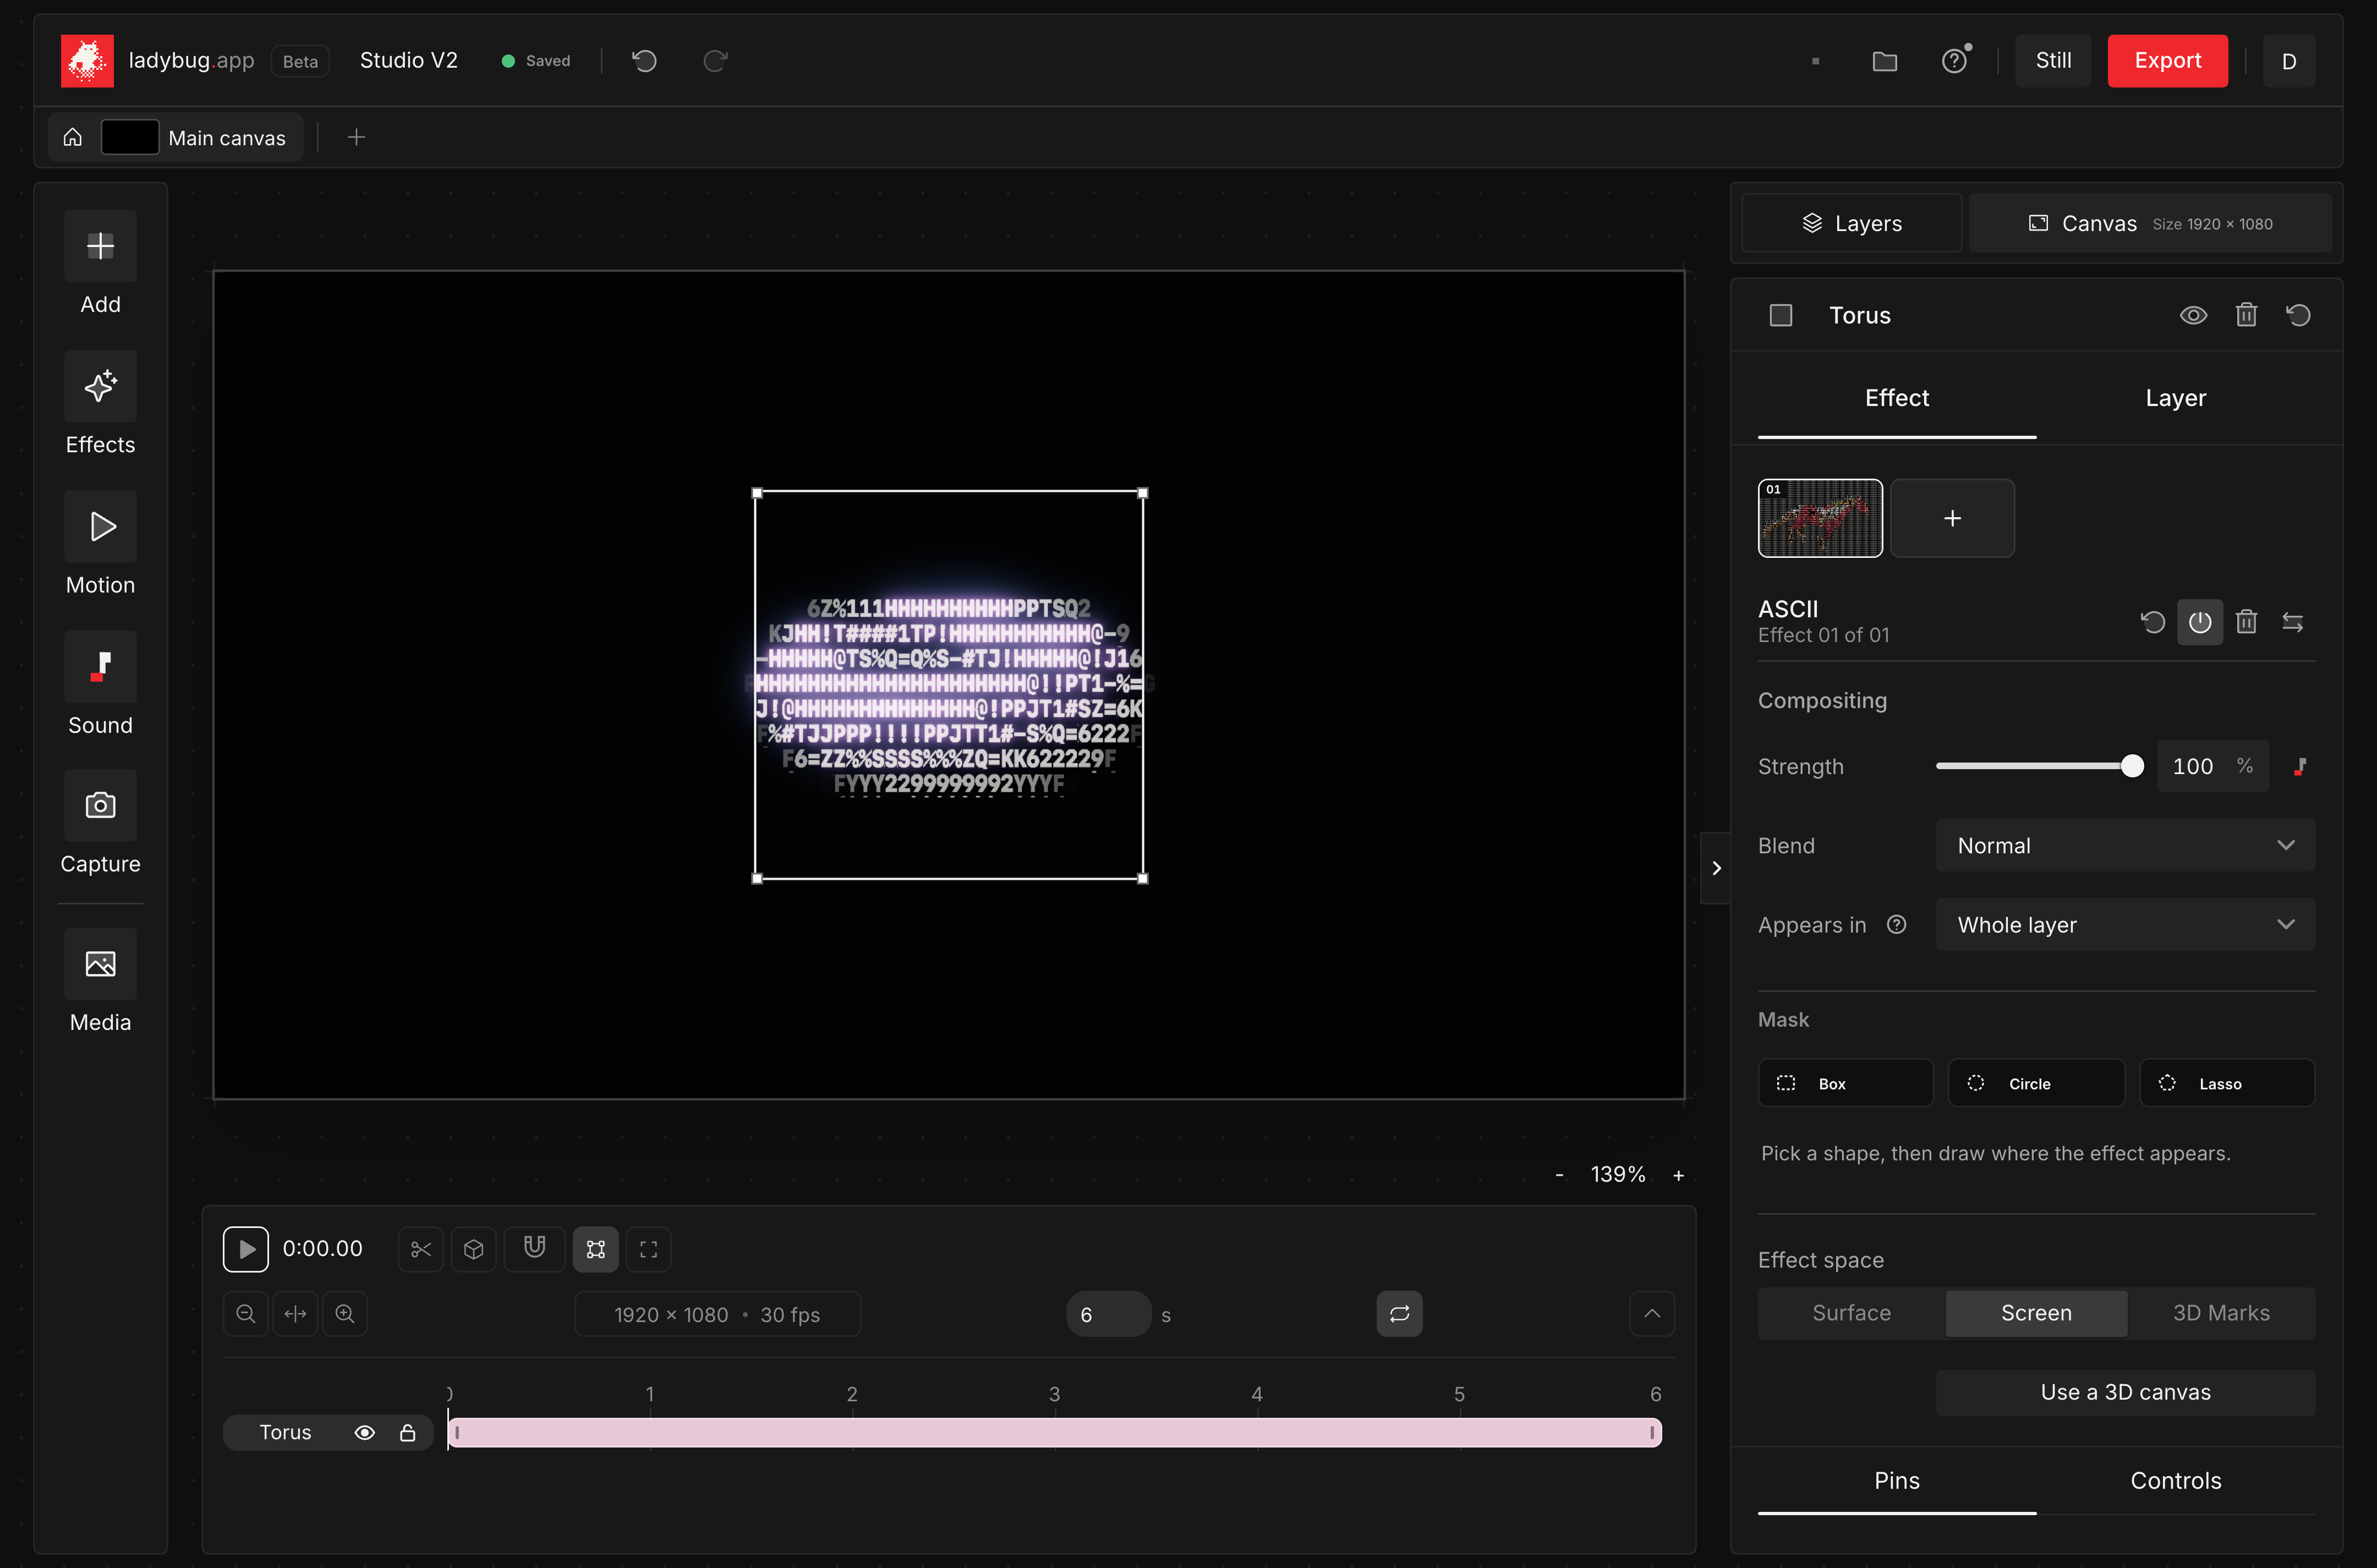Image resolution: width=2377 pixels, height=1568 pixels.
Task: Select 3D Marks effect space
Action: [2221, 1313]
